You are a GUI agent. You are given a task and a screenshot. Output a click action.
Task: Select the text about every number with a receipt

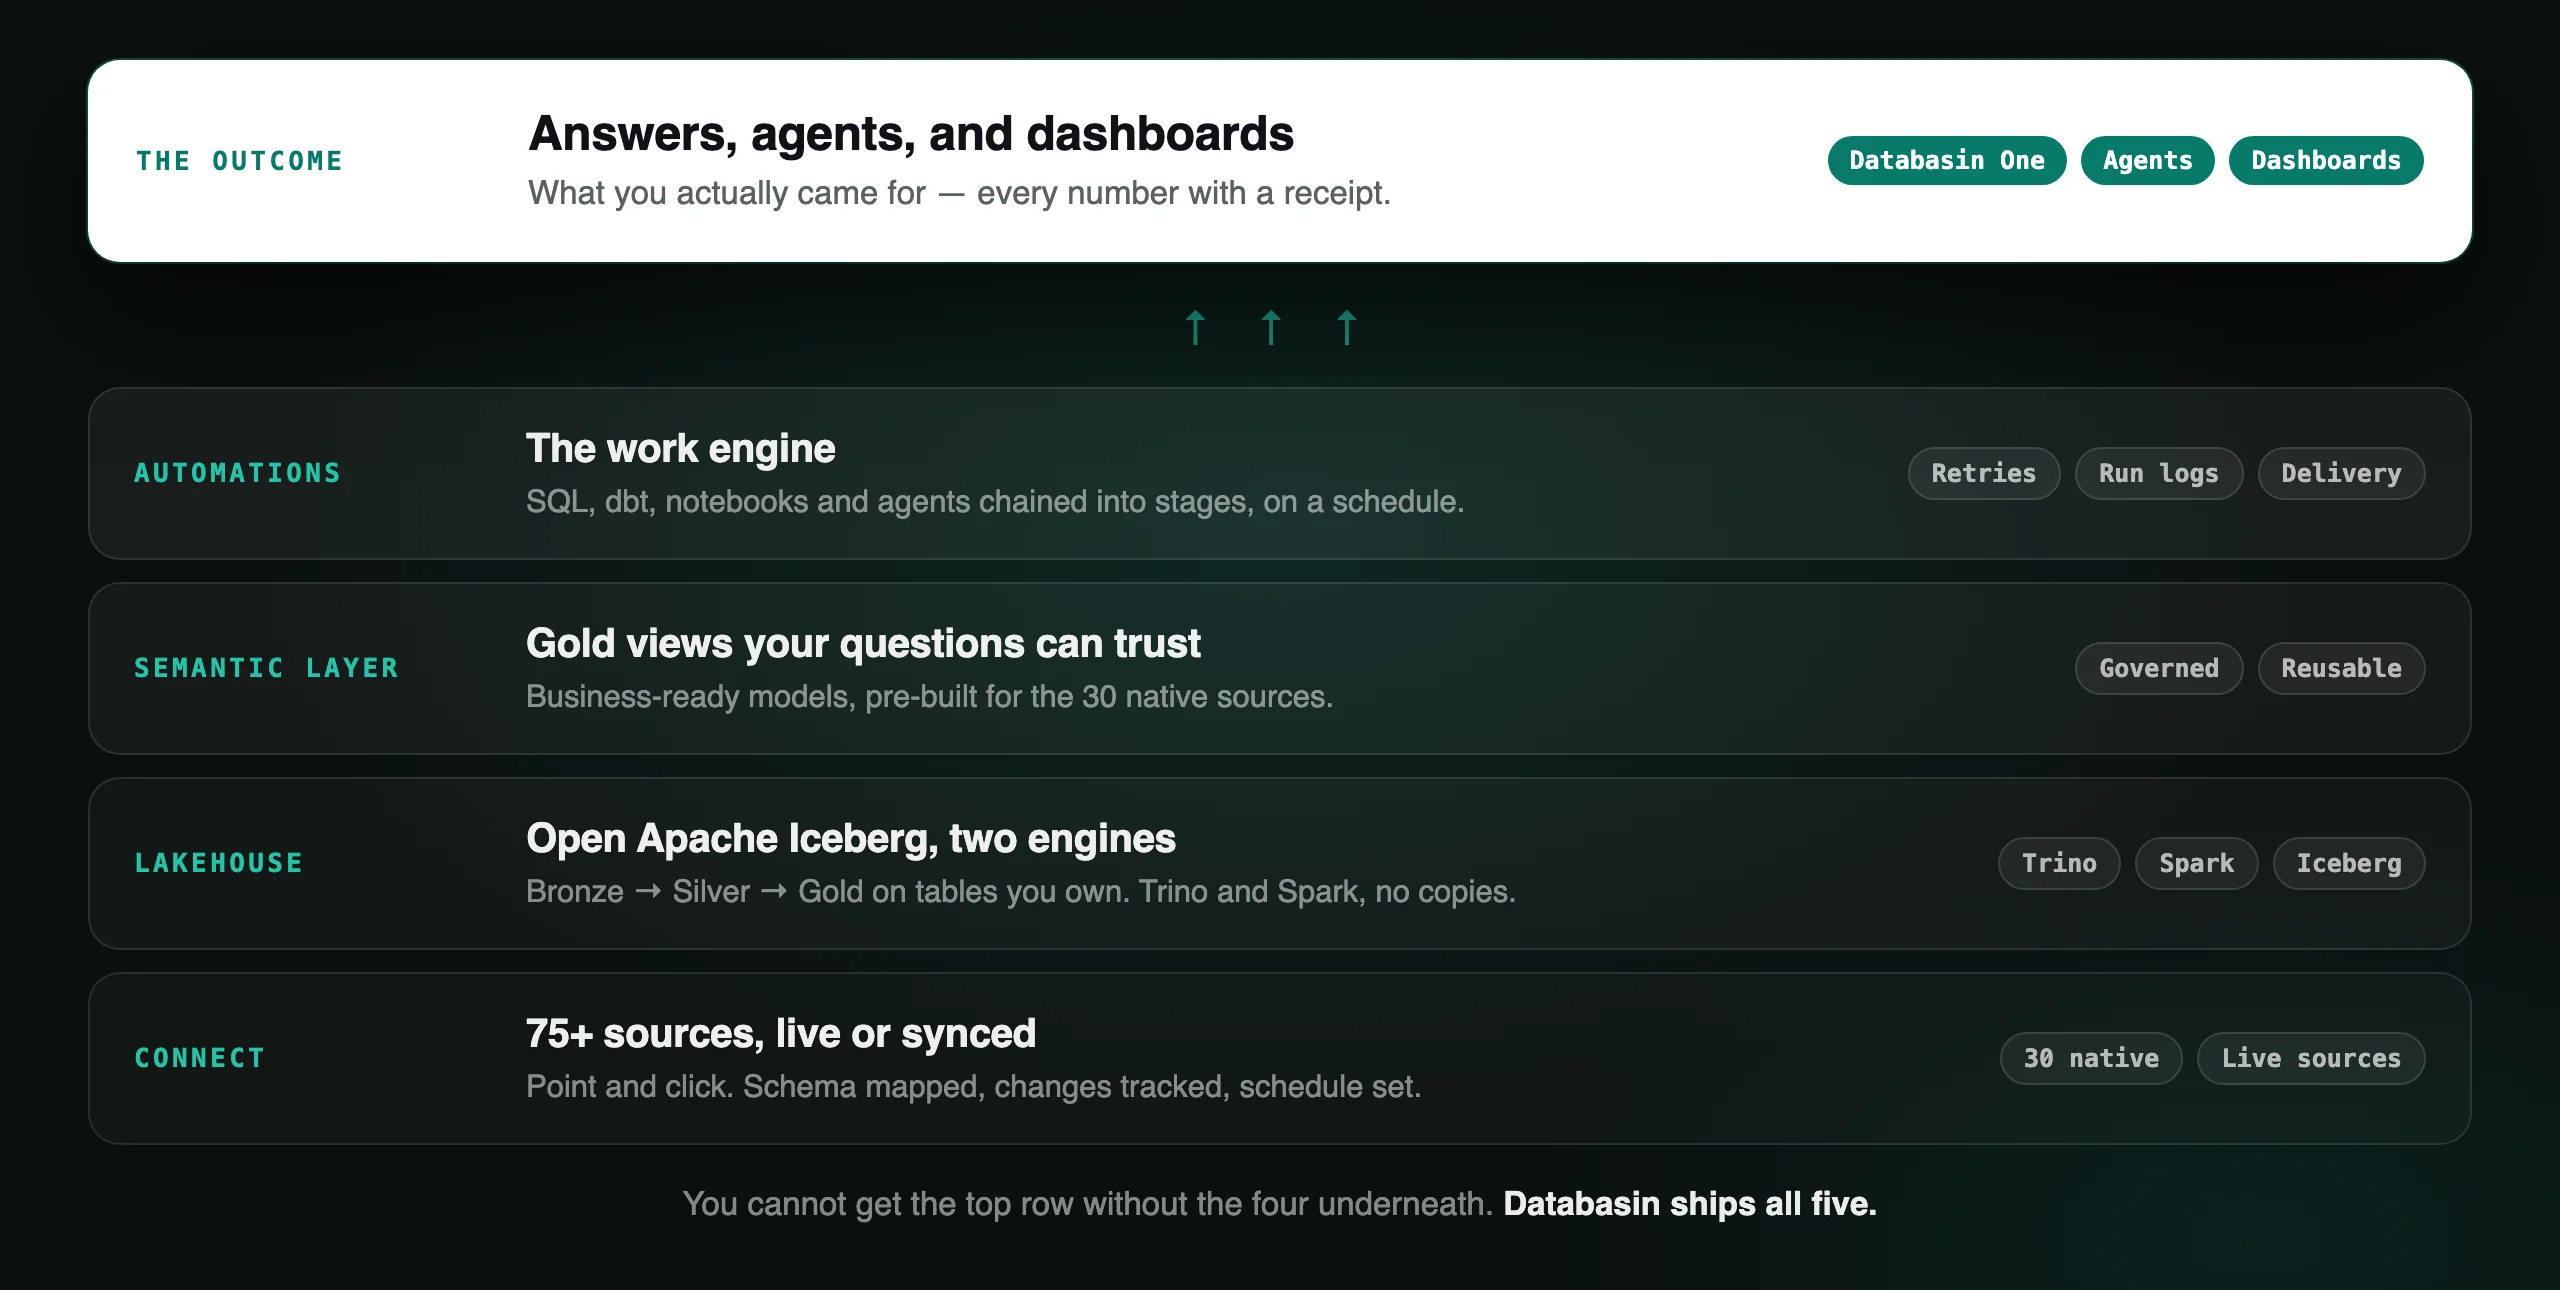[x=959, y=193]
